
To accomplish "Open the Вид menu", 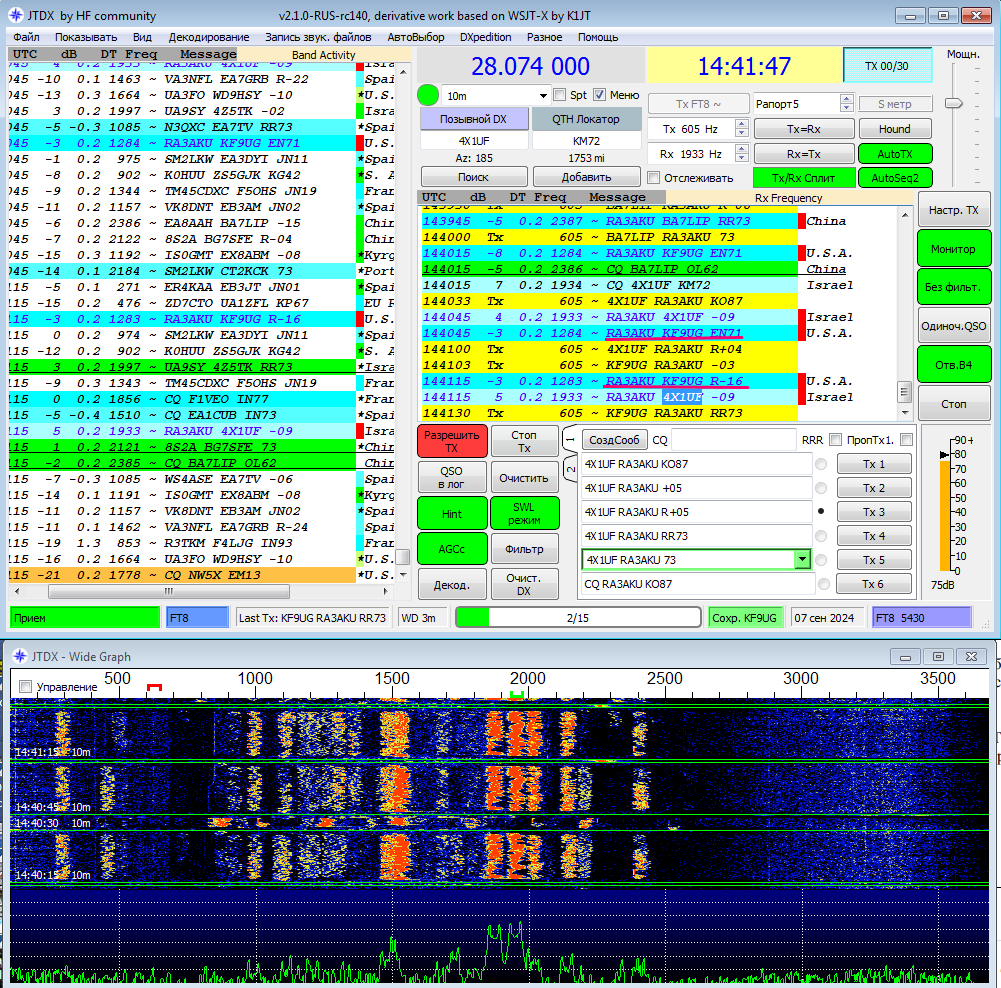I will [142, 37].
